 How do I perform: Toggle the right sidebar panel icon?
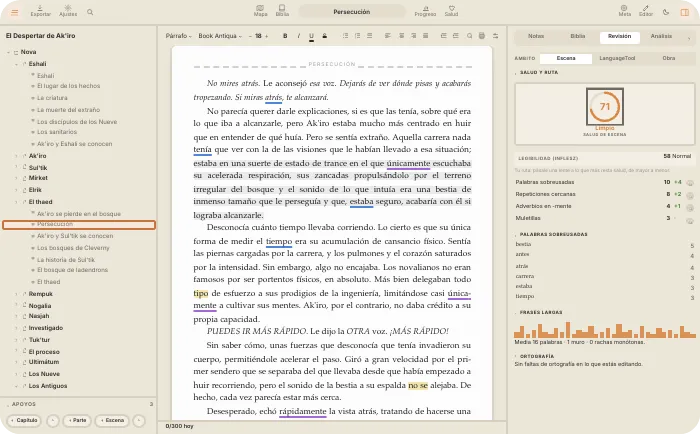point(684,12)
